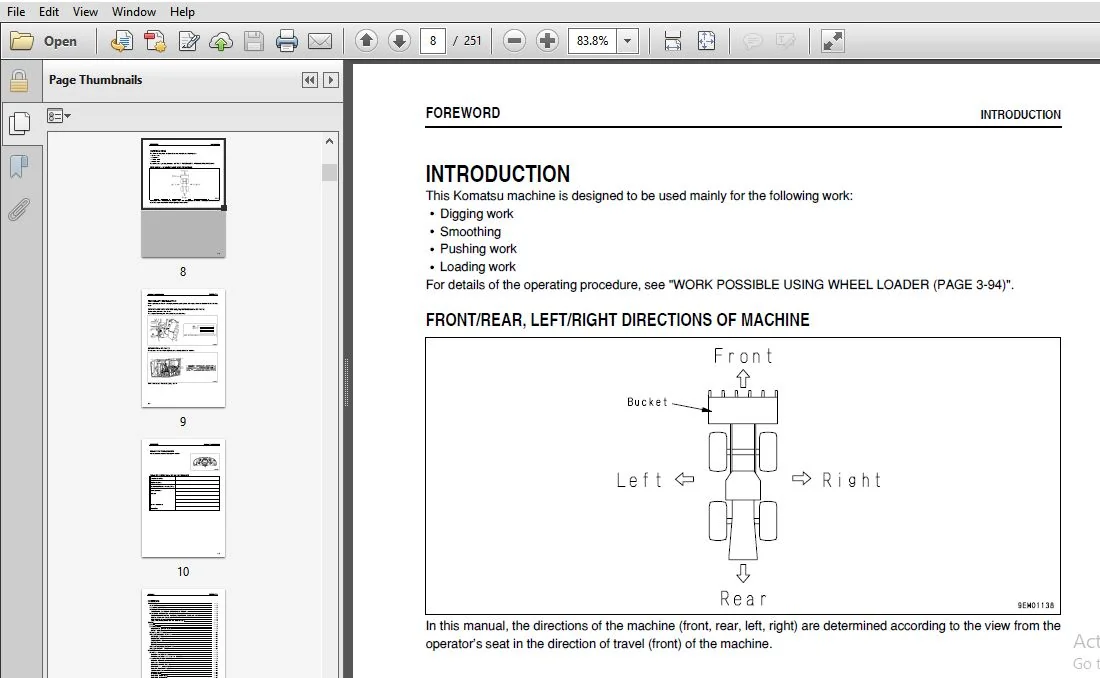Open the thumbnails options dropdown menu

point(59,116)
